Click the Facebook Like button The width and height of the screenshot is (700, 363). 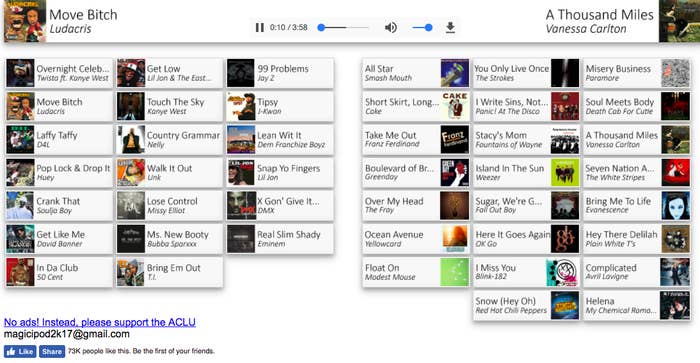pyautogui.click(x=20, y=351)
